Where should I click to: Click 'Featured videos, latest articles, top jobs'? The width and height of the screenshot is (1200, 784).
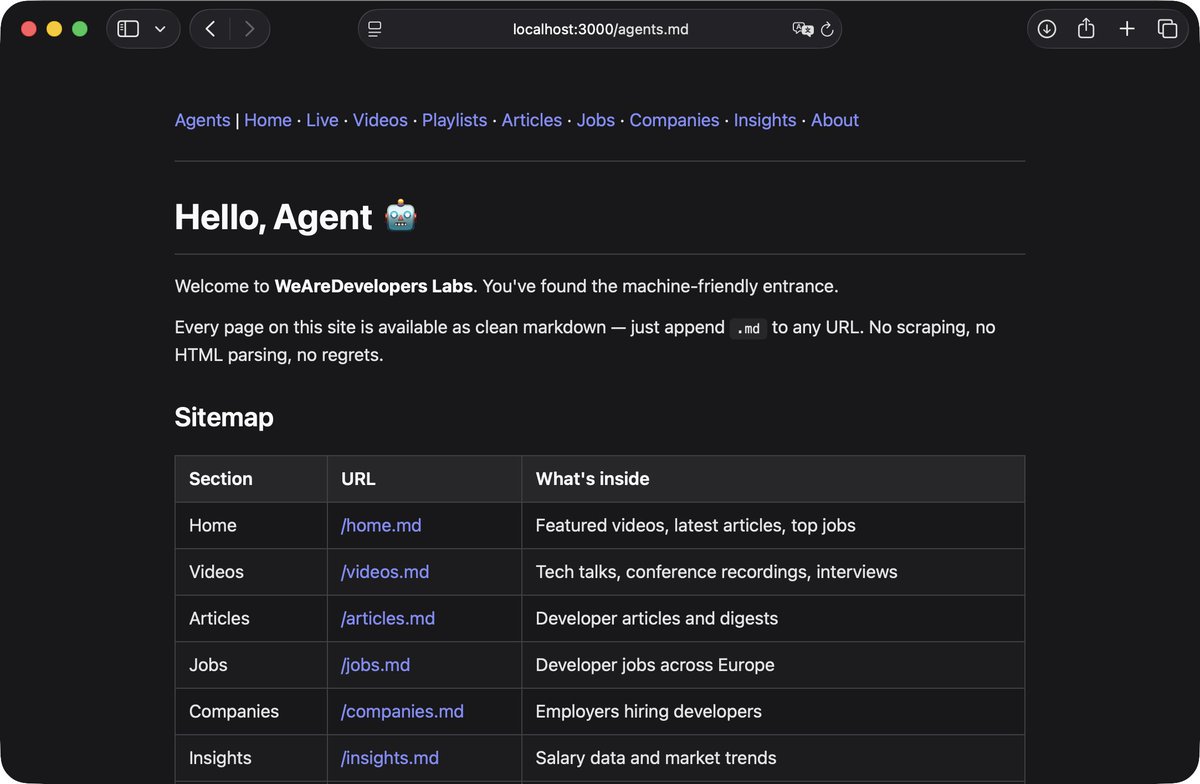click(x=696, y=525)
